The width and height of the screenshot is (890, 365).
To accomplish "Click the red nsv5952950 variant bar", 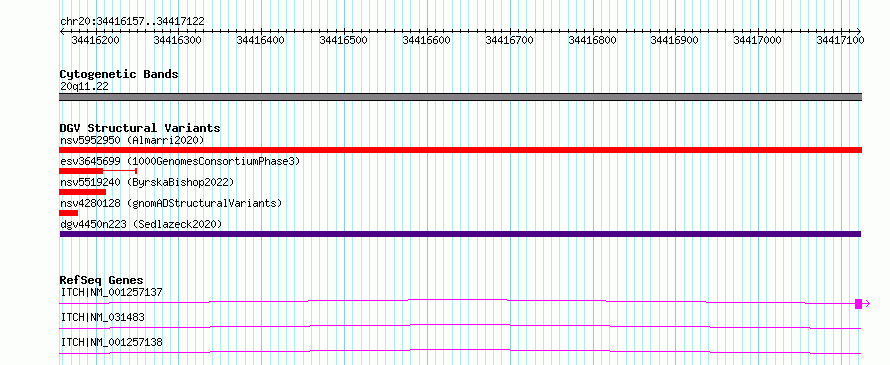I will 461,150.
